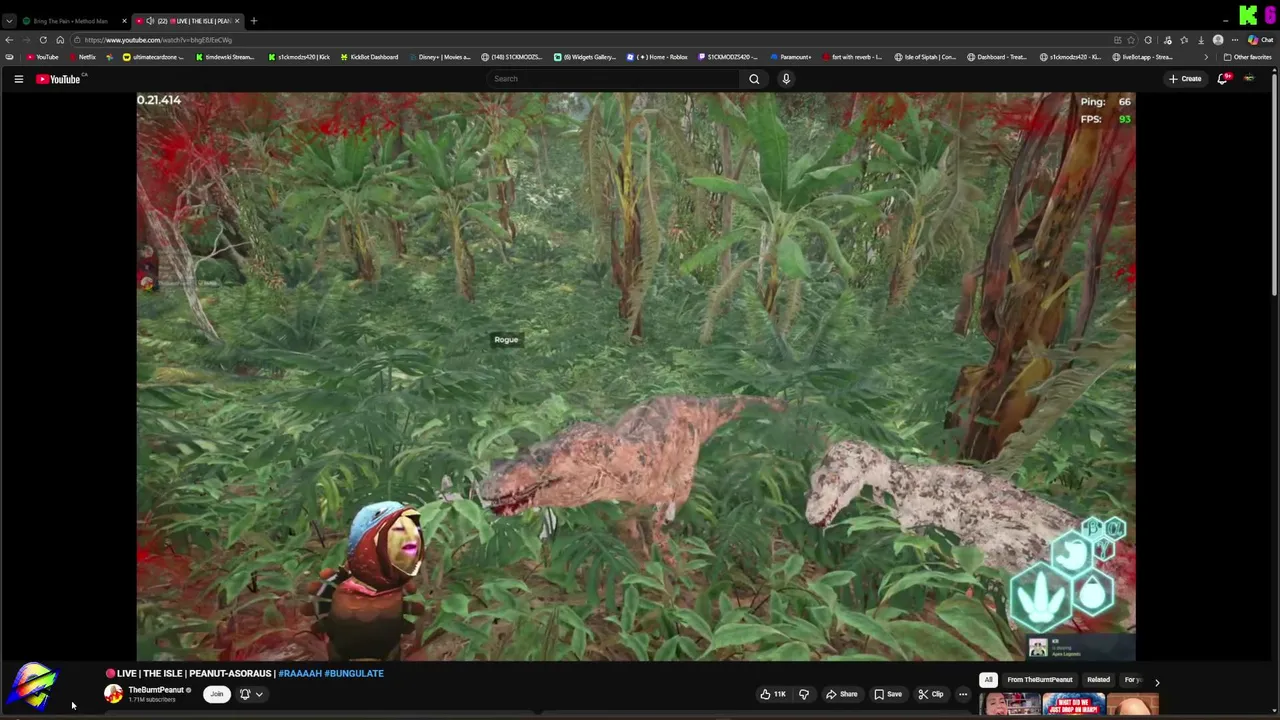Image resolution: width=1280 pixels, height=720 pixels.
Task: Select the From TheBurntPeanut chip
Action: 1039,680
